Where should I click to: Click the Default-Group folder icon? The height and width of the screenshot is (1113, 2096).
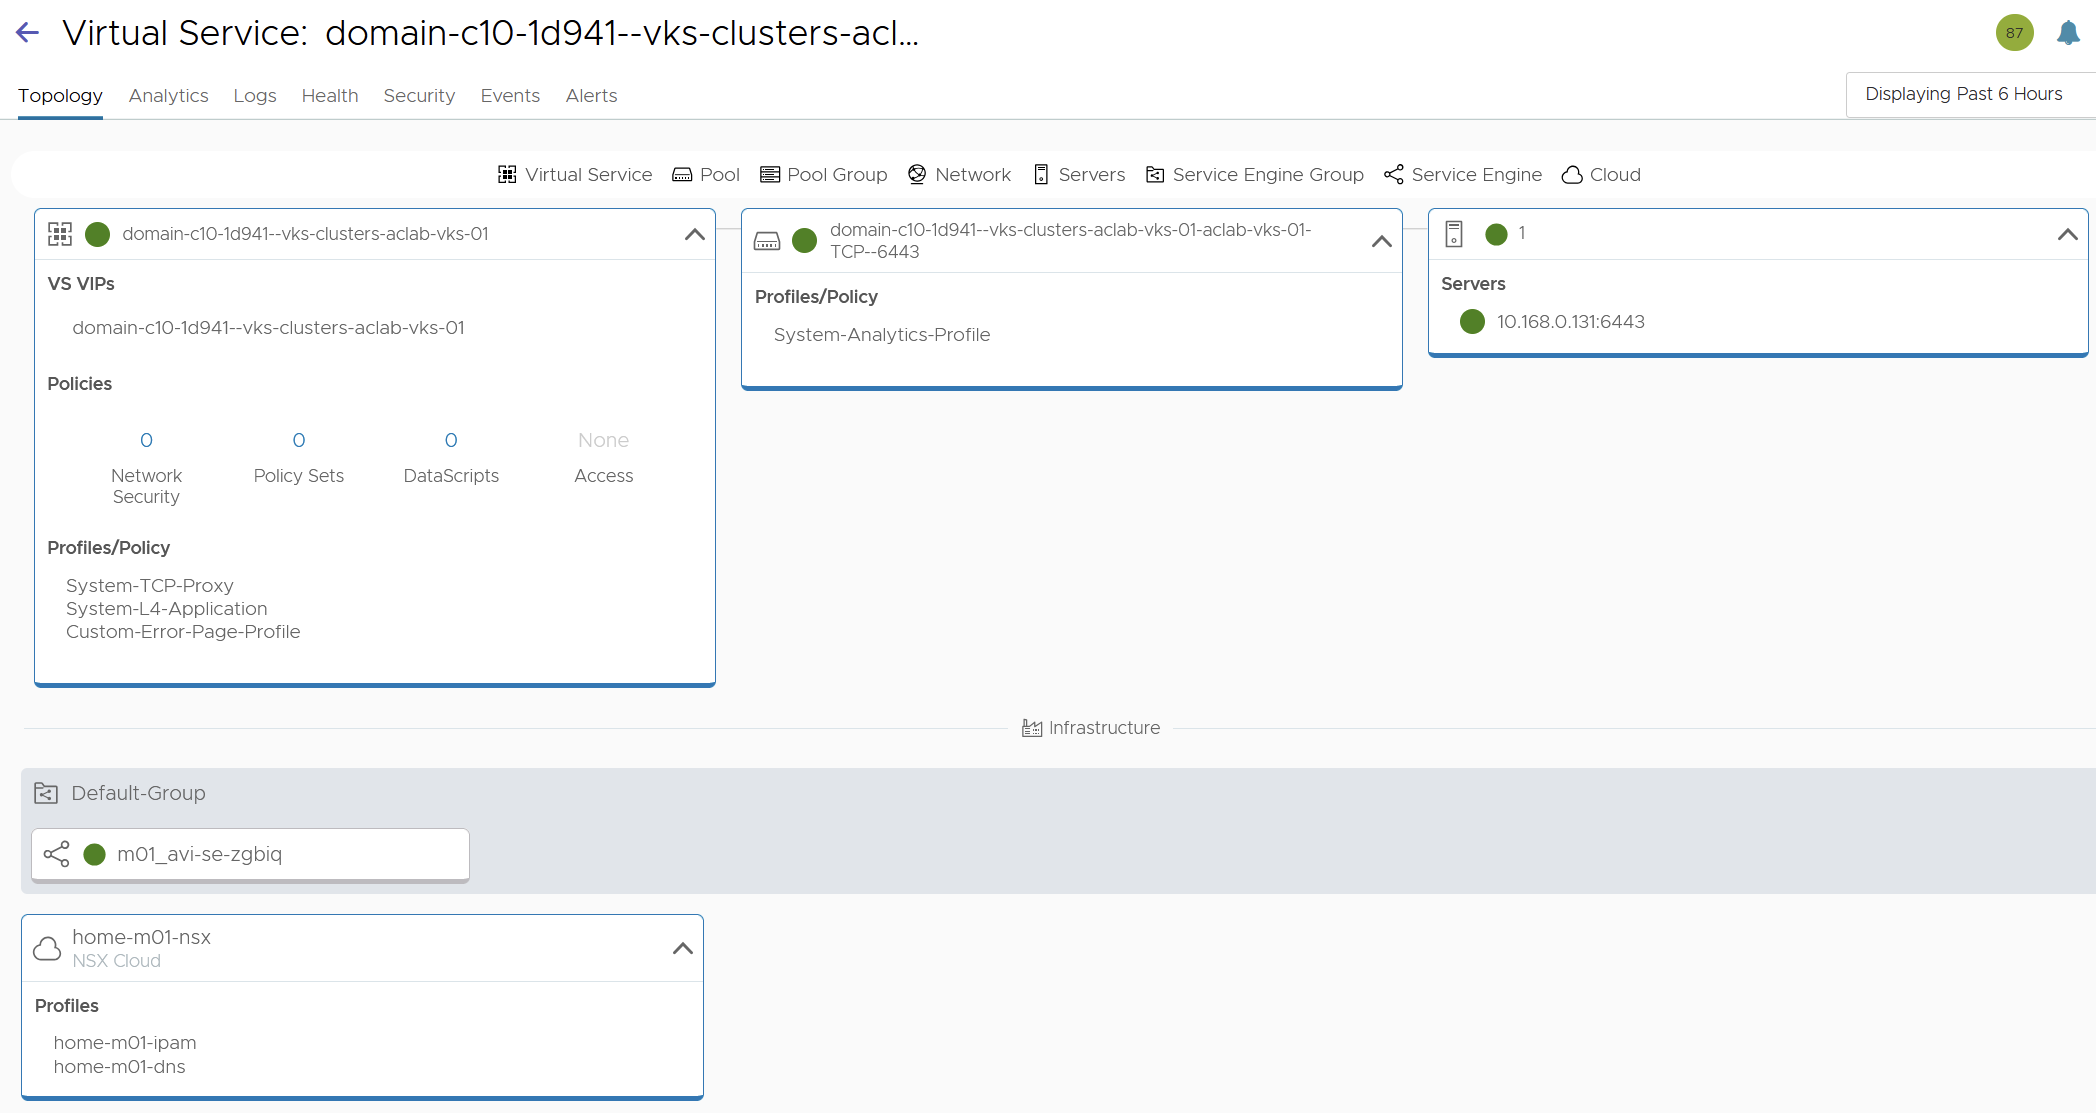(x=46, y=793)
